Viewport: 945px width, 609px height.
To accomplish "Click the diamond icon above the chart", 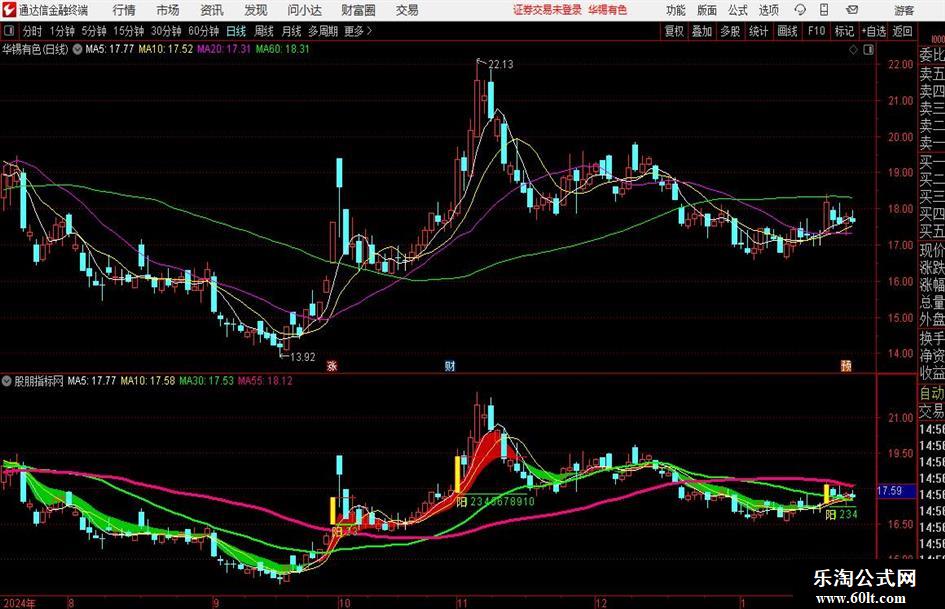I will [x=853, y=50].
